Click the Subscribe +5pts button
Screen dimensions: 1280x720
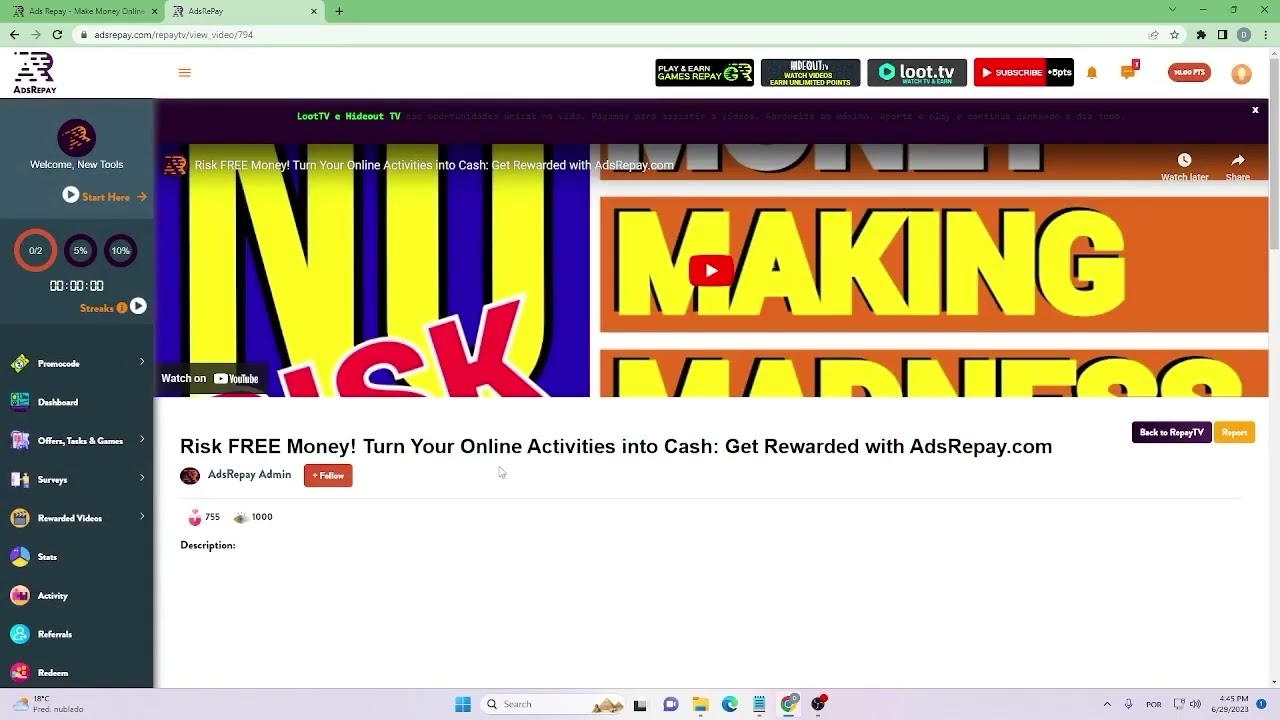point(1023,72)
